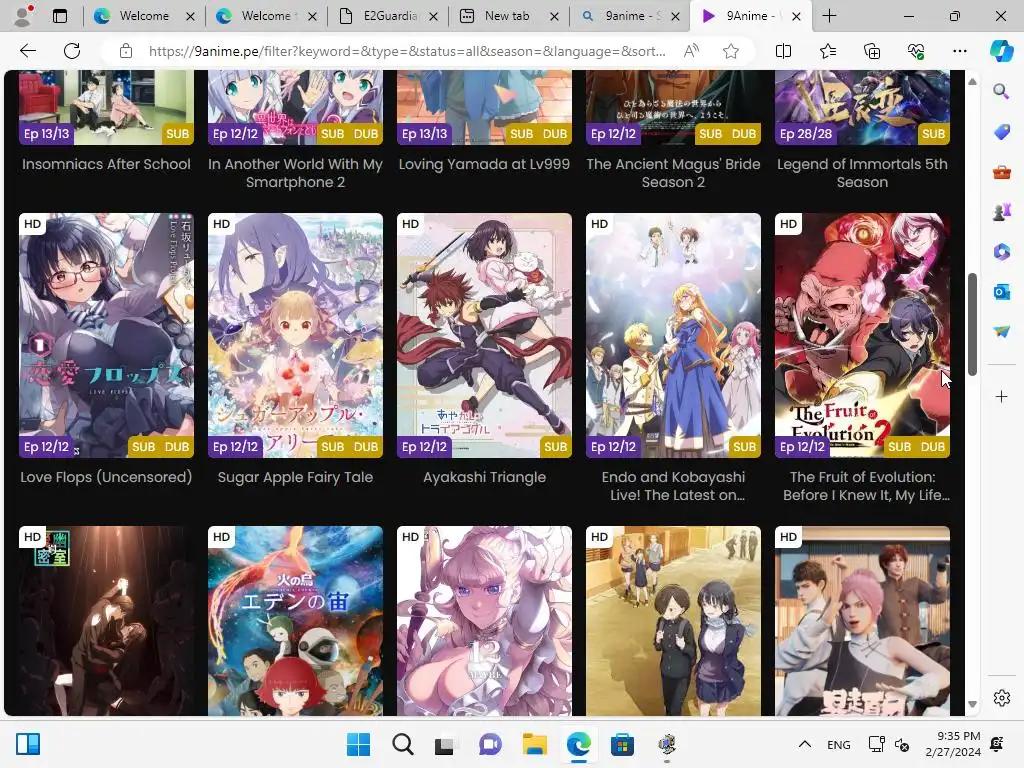Close the E2Guardian tab
The height and width of the screenshot is (768, 1024).
433,16
